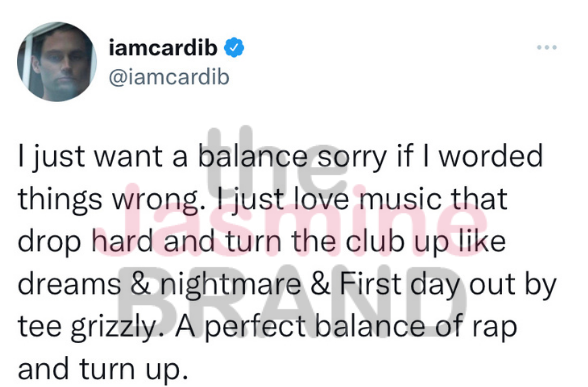
Task: Click the final line 'and turn up.'
Action: (x=102, y=369)
